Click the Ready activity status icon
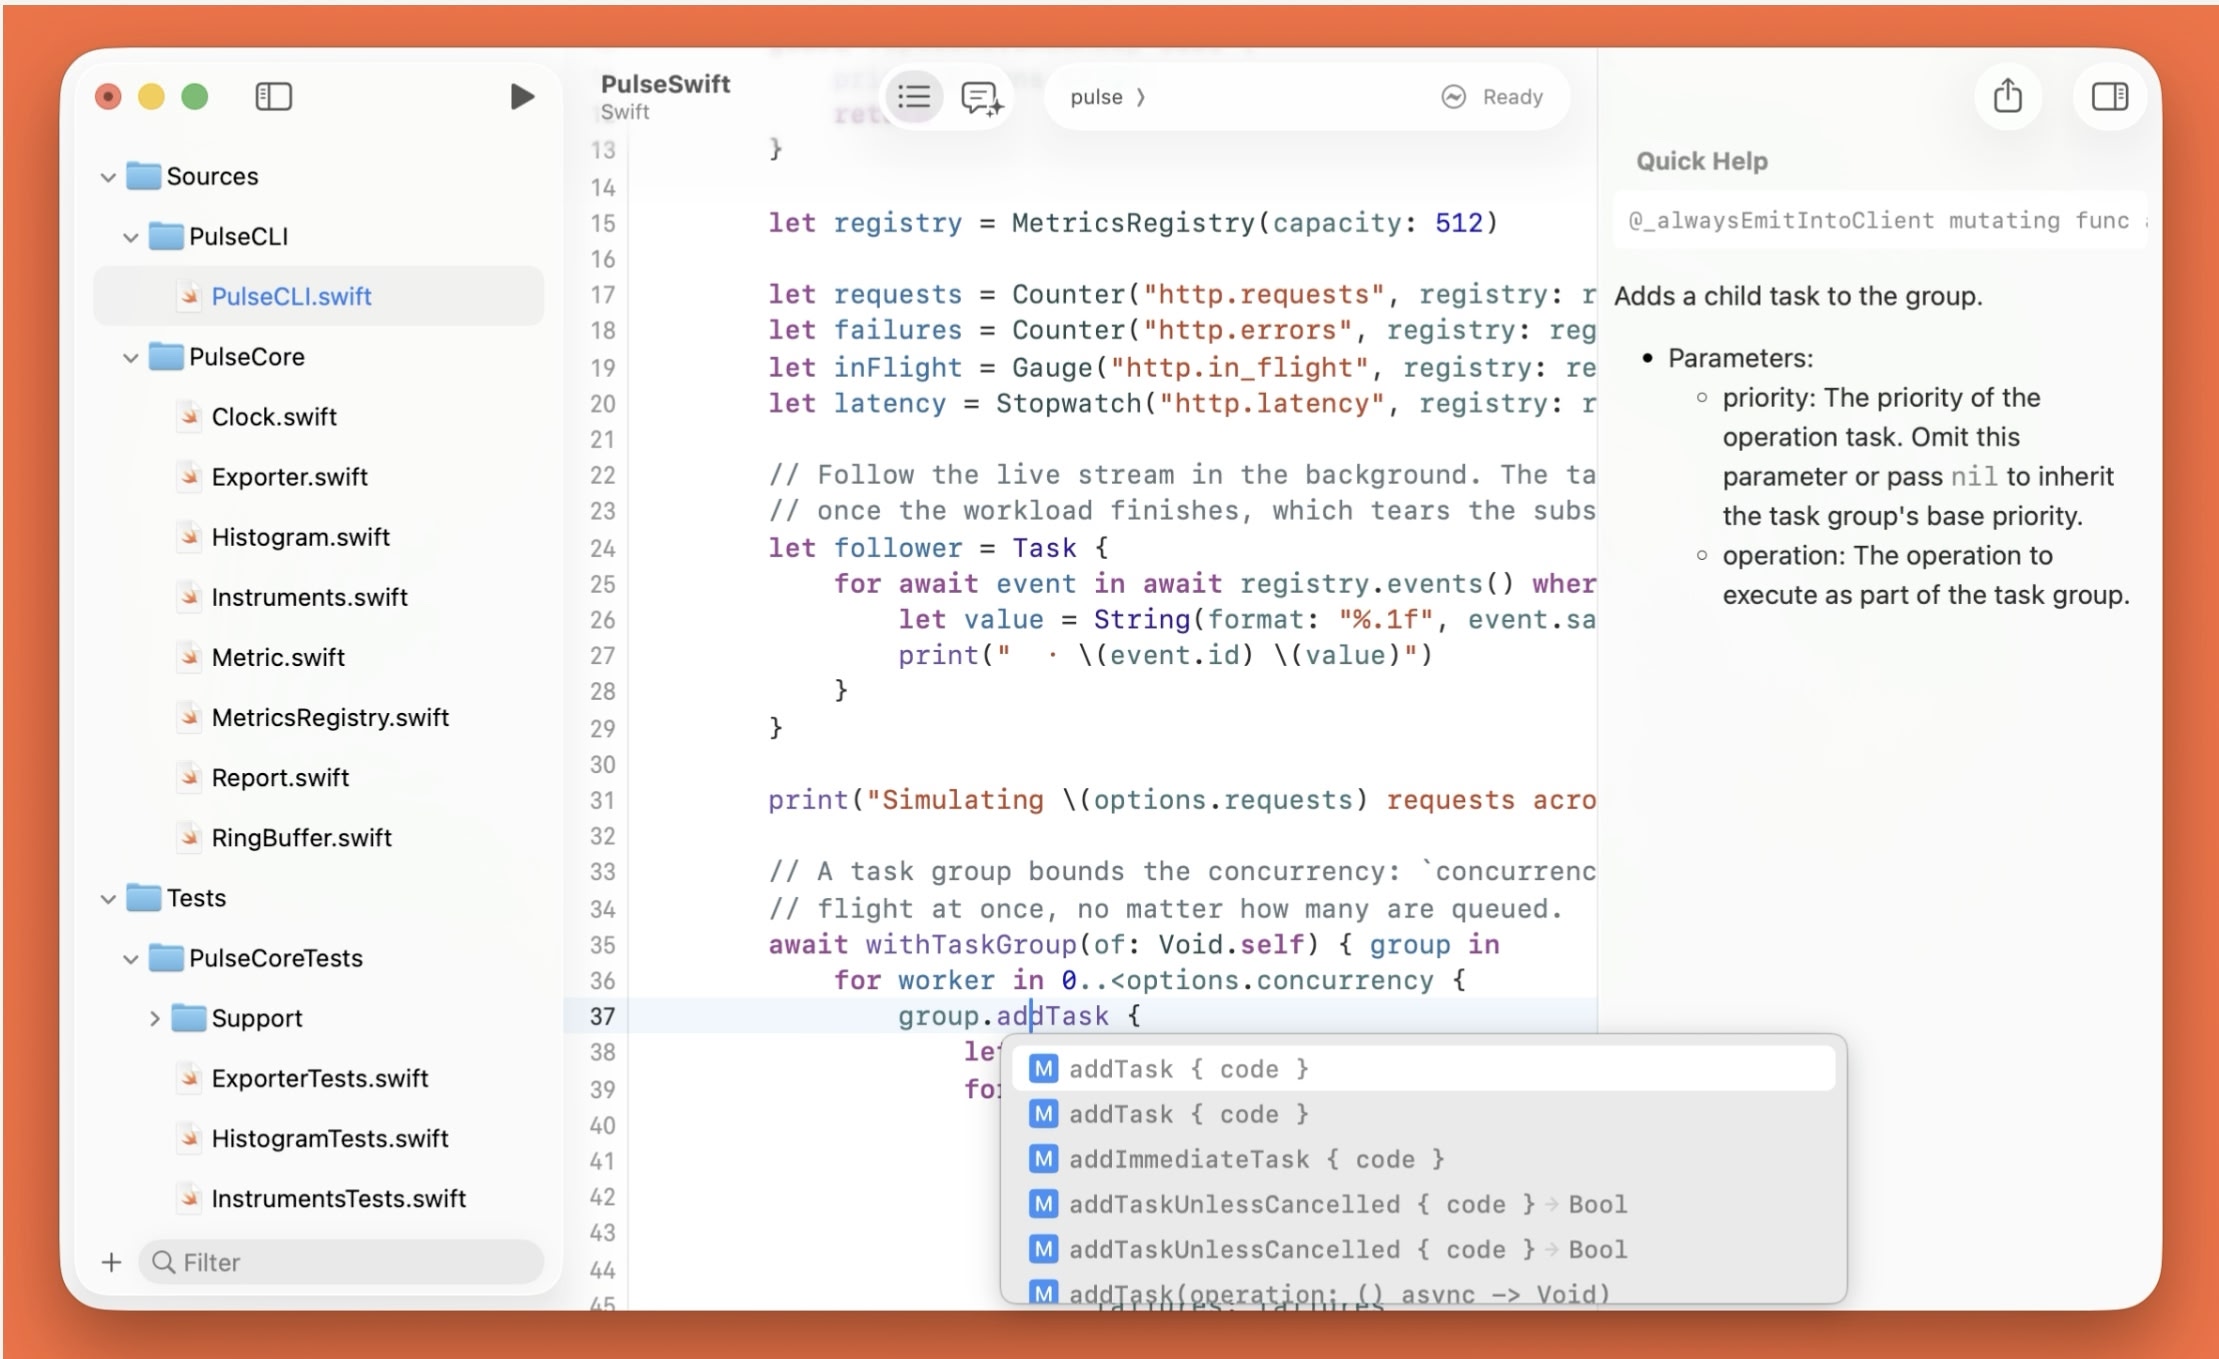 point(1453,97)
